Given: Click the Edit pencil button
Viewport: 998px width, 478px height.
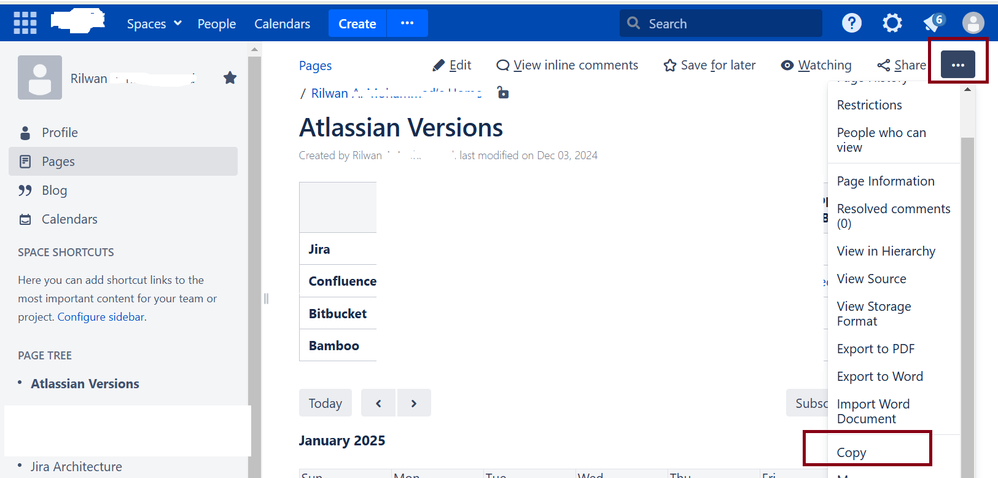Looking at the screenshot, I should (452, 65).
